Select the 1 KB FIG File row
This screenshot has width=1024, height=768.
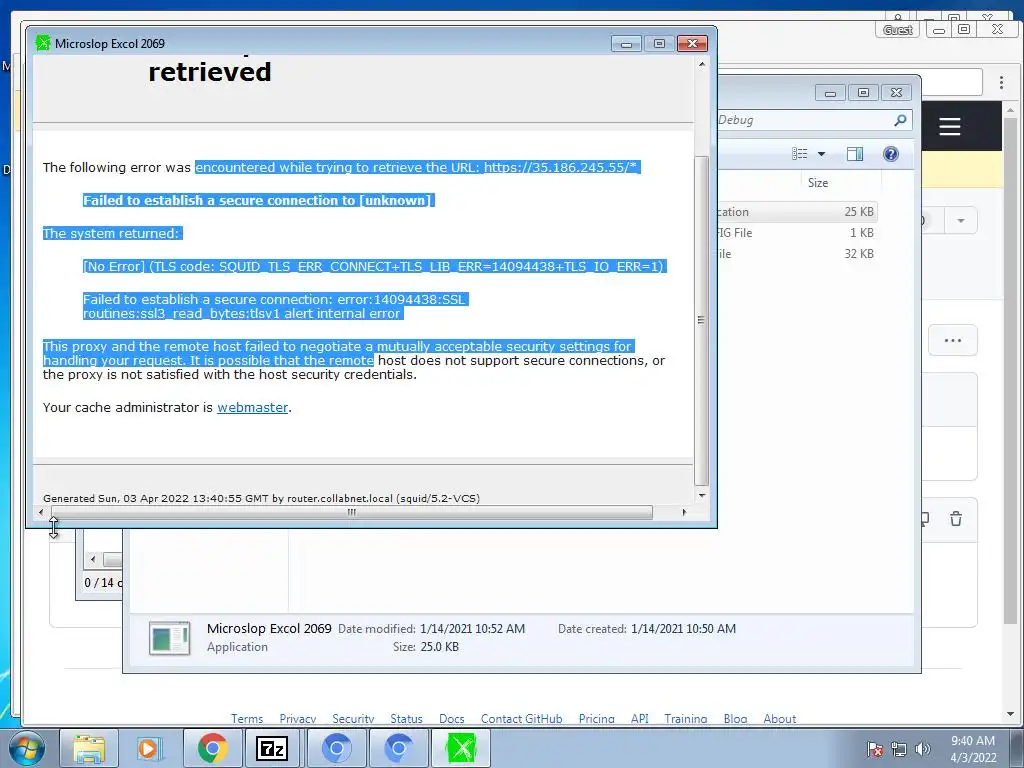[x=797, y=232]
